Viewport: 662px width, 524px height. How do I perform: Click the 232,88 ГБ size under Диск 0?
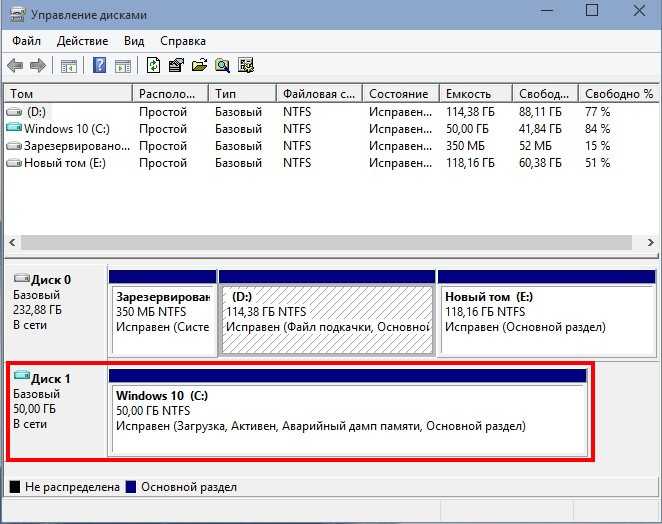(x=37, y=310)
